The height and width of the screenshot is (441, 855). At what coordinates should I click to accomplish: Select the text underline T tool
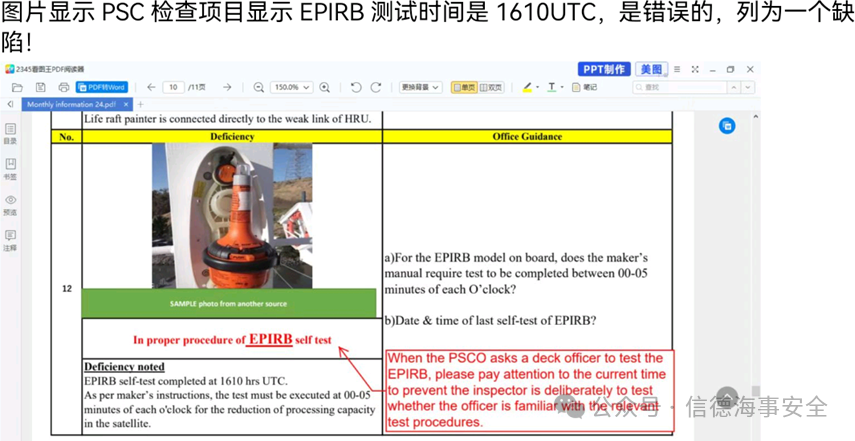tap(552, 87)
